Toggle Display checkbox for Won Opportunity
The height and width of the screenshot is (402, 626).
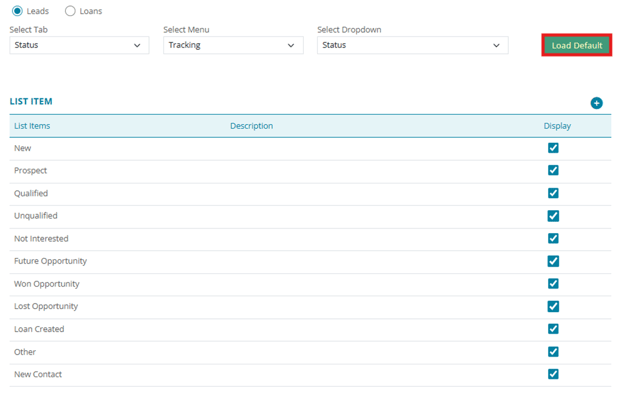[x=553, y=283]
